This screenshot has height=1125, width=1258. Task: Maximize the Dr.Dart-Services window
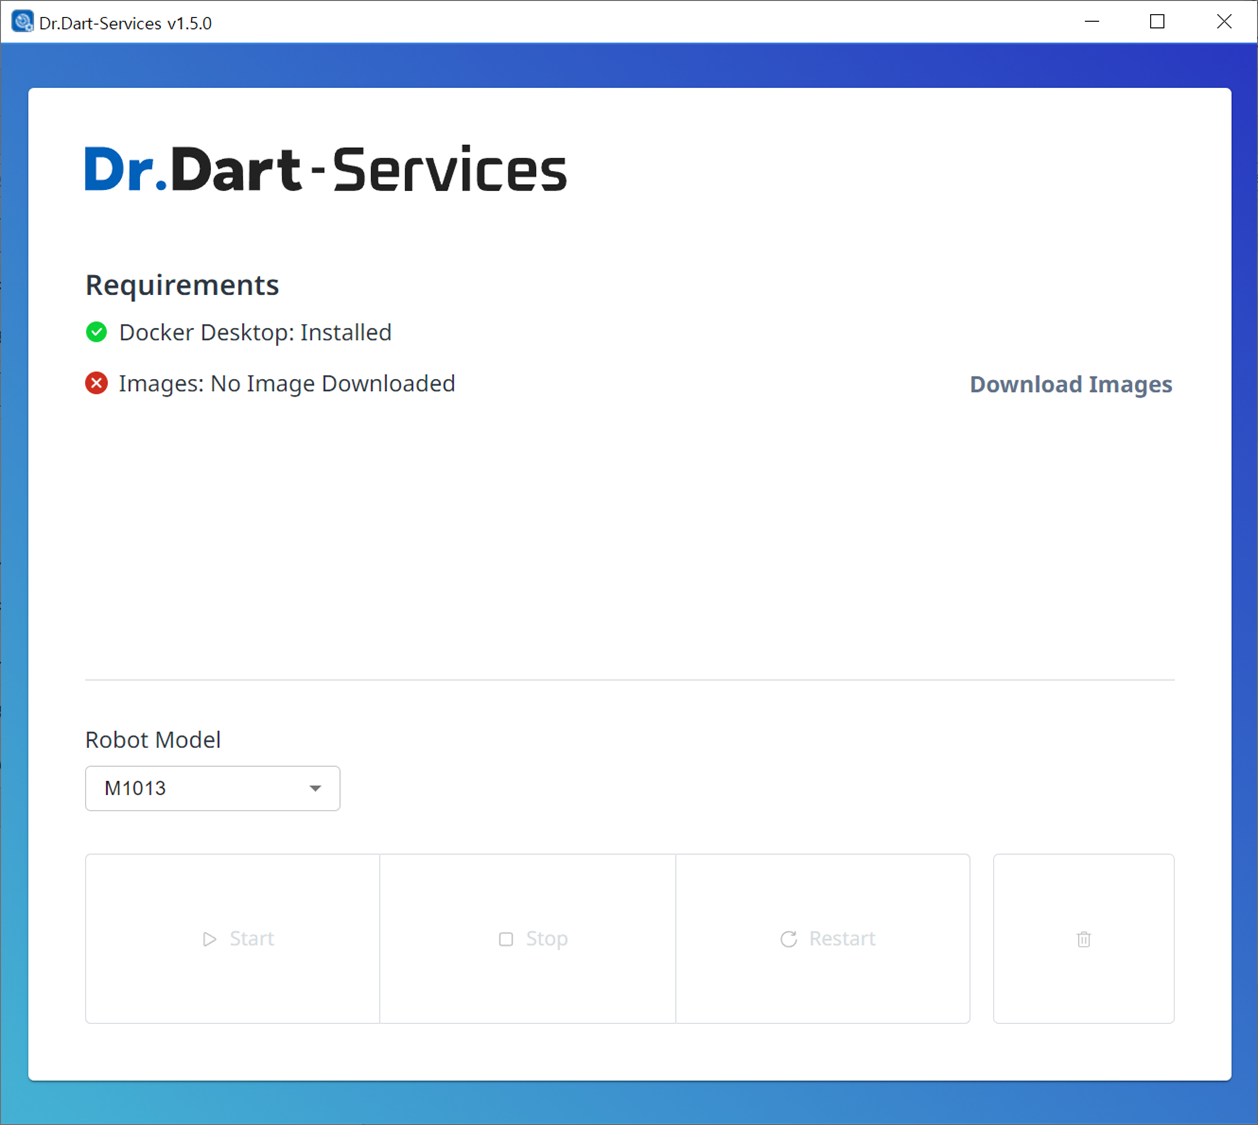(x=1157, y=21)
